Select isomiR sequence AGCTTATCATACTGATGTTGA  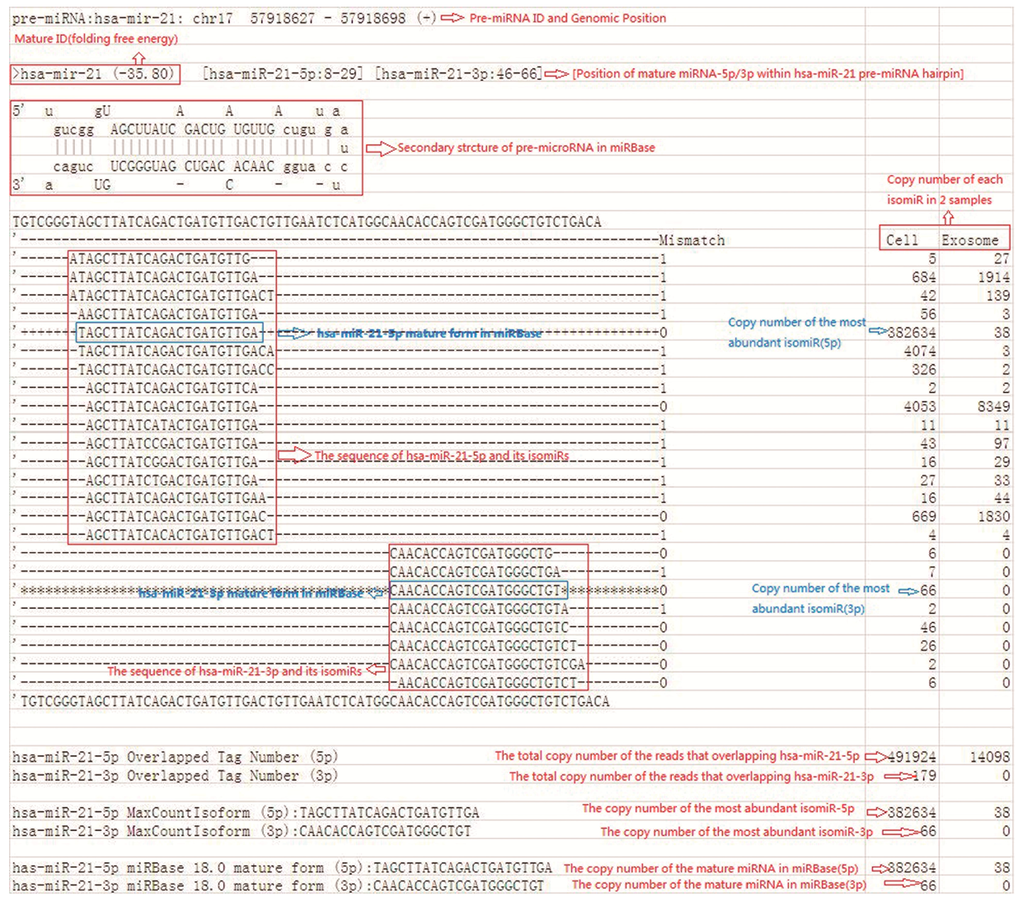pyautogui.click(x=172, y=425)
